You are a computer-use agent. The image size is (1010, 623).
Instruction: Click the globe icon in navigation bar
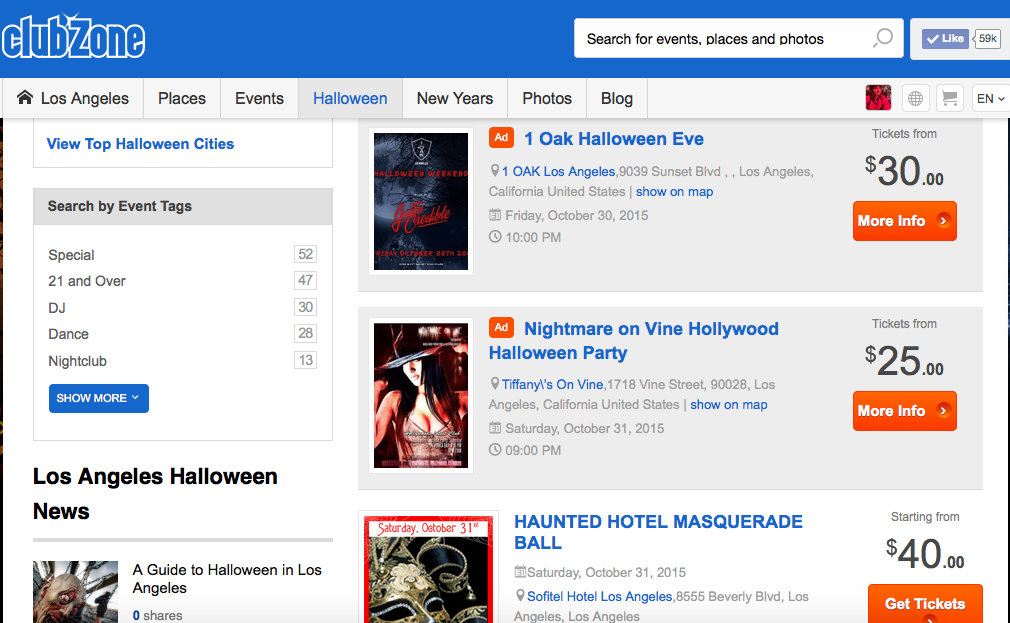(915, 99)
